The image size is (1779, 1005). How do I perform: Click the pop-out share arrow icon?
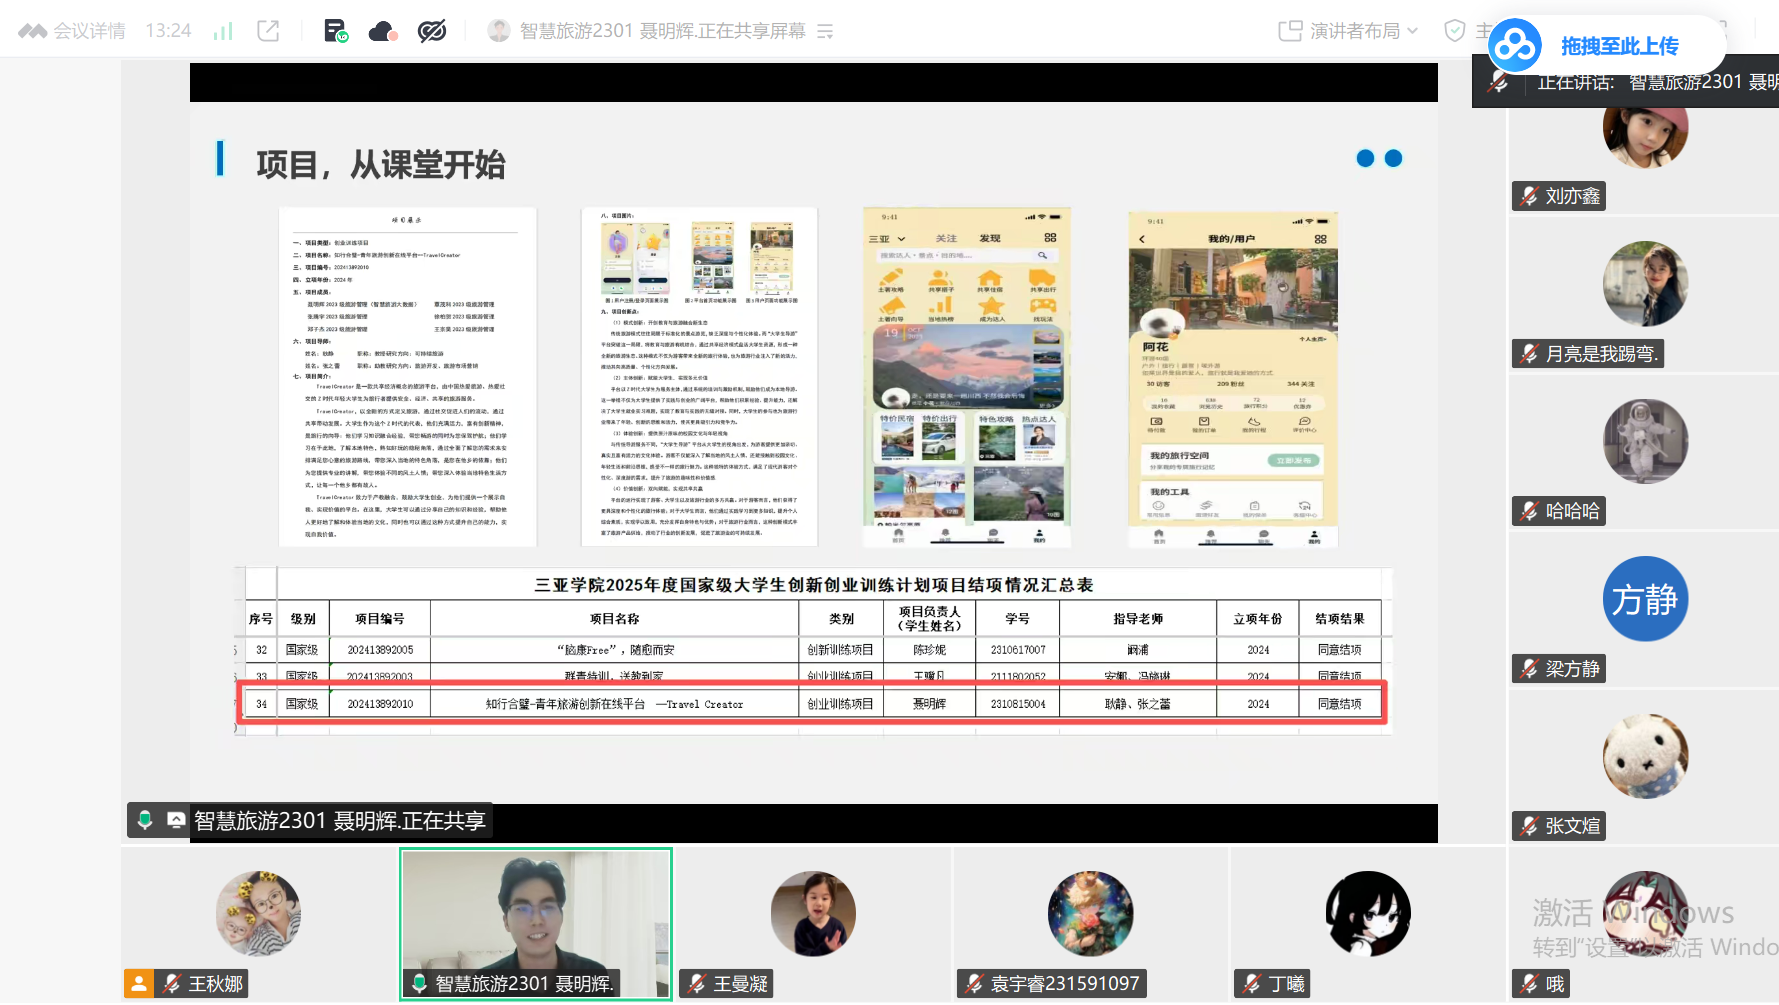[268, 31]
